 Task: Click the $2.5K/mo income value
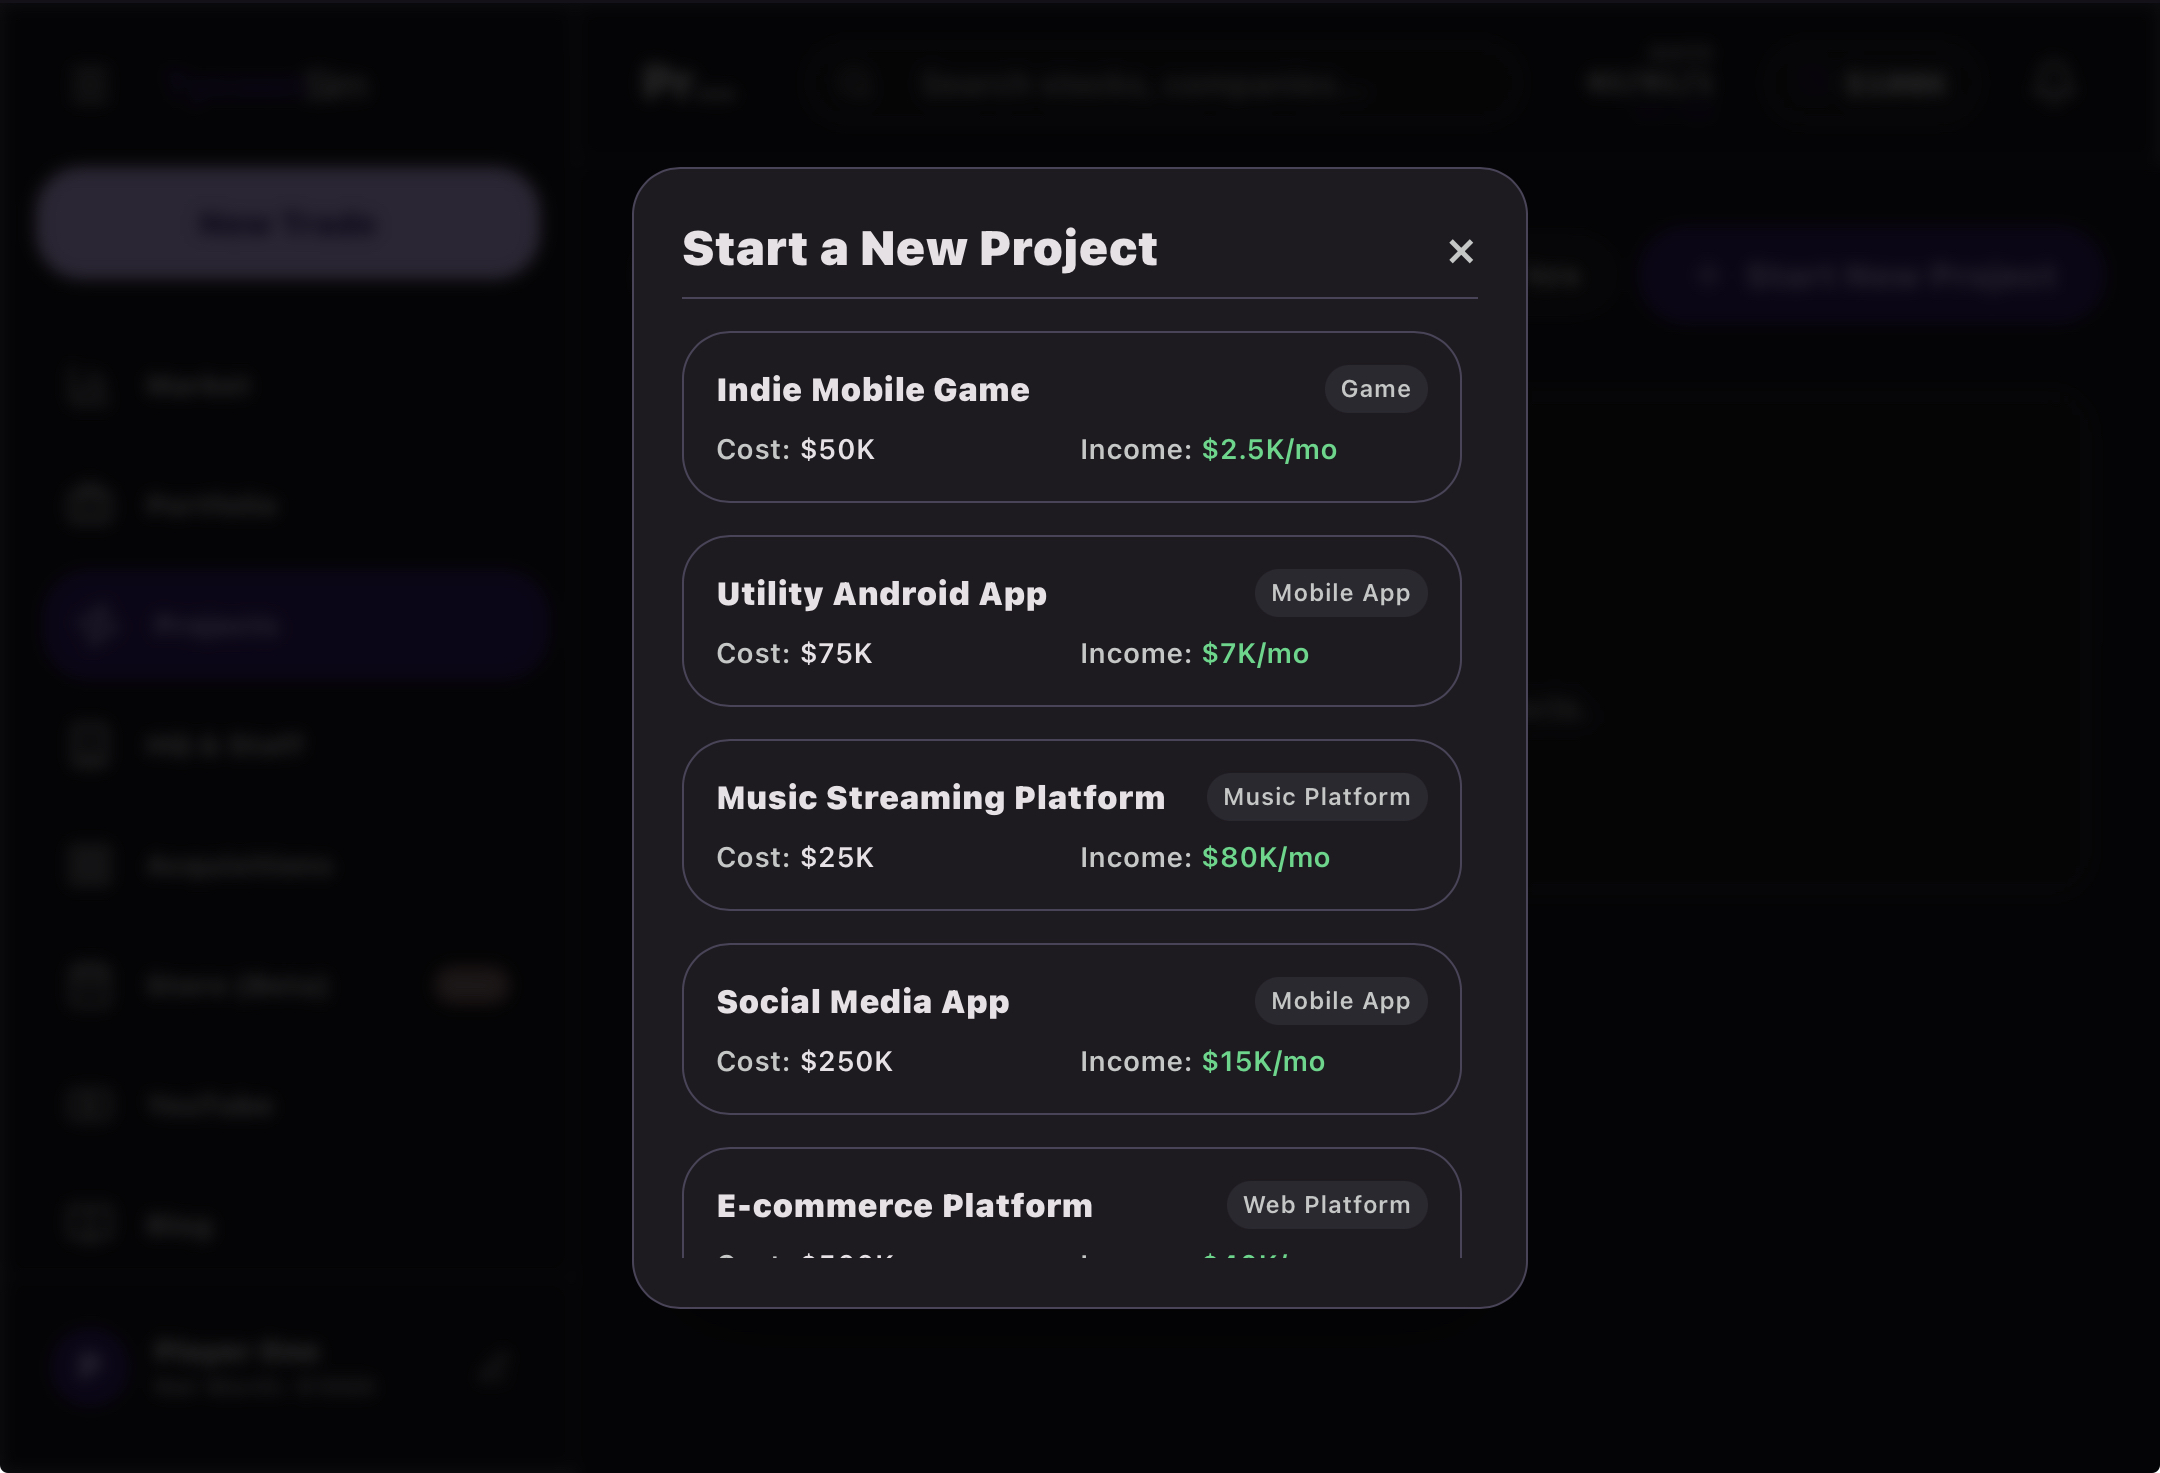1268,450
